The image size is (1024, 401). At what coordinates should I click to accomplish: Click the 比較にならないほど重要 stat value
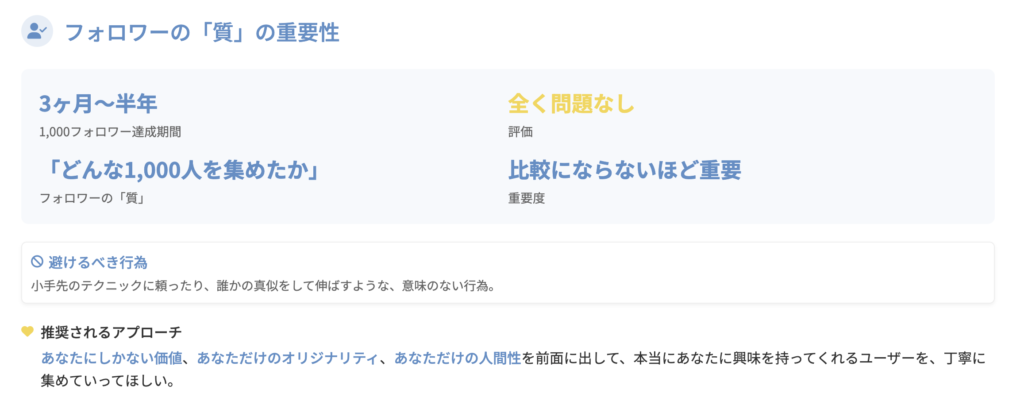pyautogui.click(x=625, y=170)
